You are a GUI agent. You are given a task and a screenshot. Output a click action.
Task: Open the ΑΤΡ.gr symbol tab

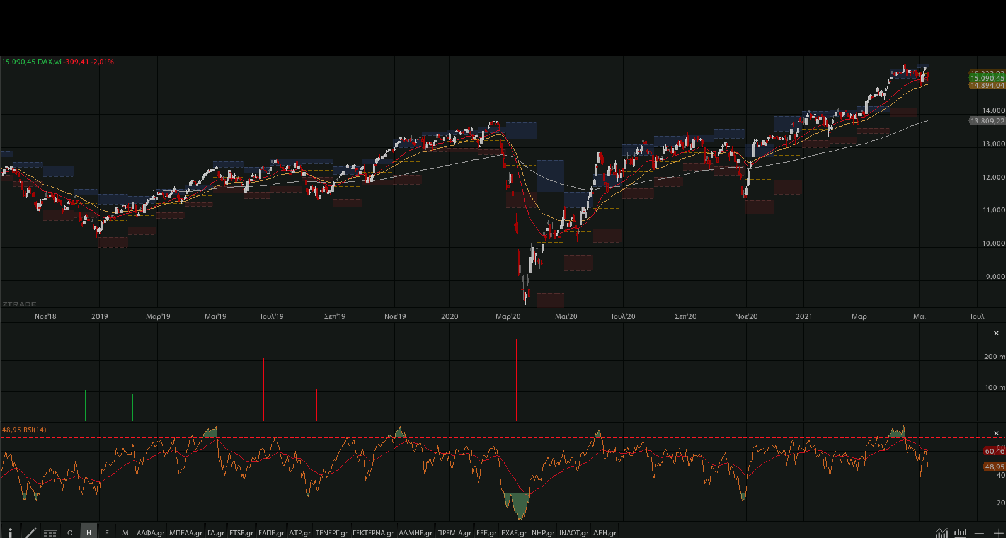300,533
